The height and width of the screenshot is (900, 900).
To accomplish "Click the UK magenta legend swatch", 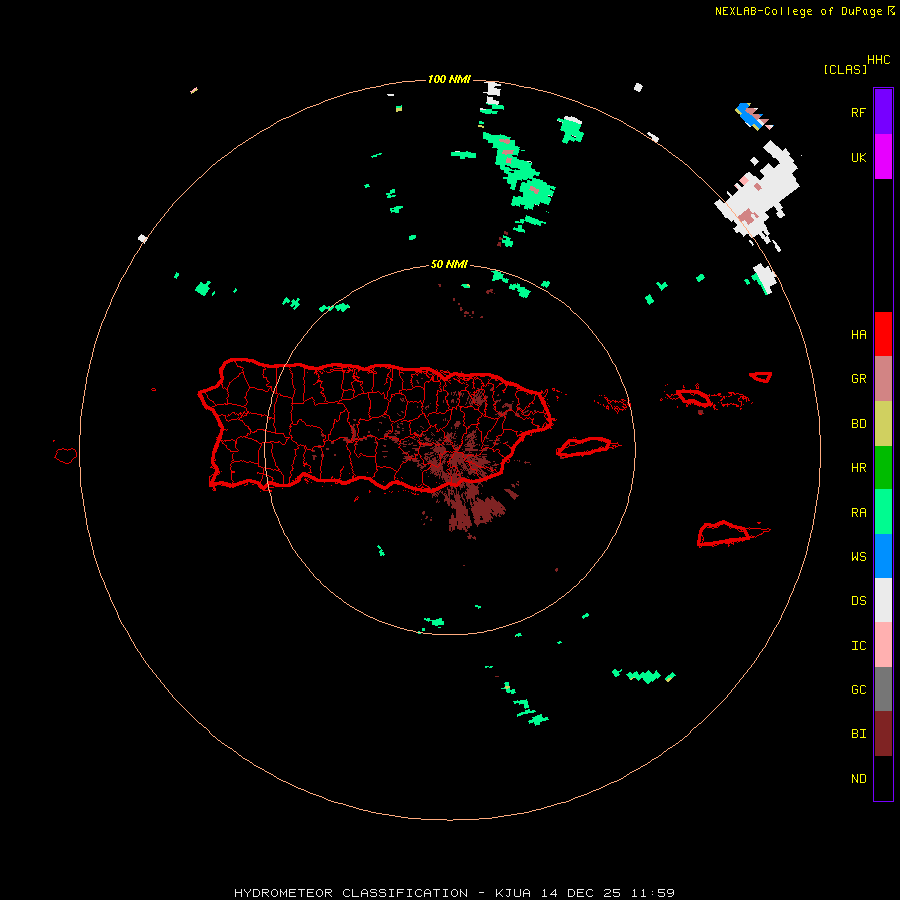I will click(x=883, y=157).
